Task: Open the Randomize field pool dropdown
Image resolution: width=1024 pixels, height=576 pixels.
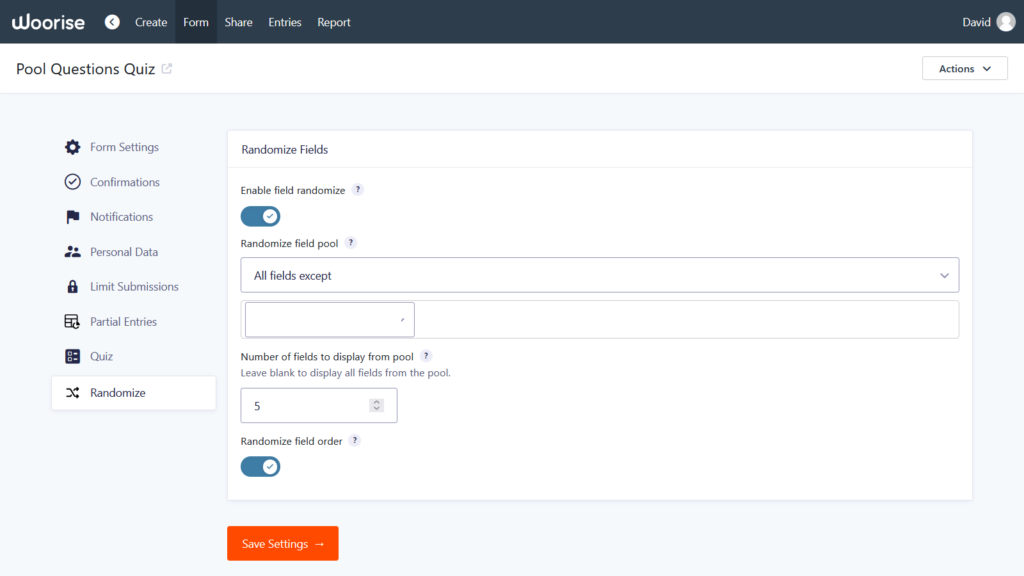Action: point(600,274)
